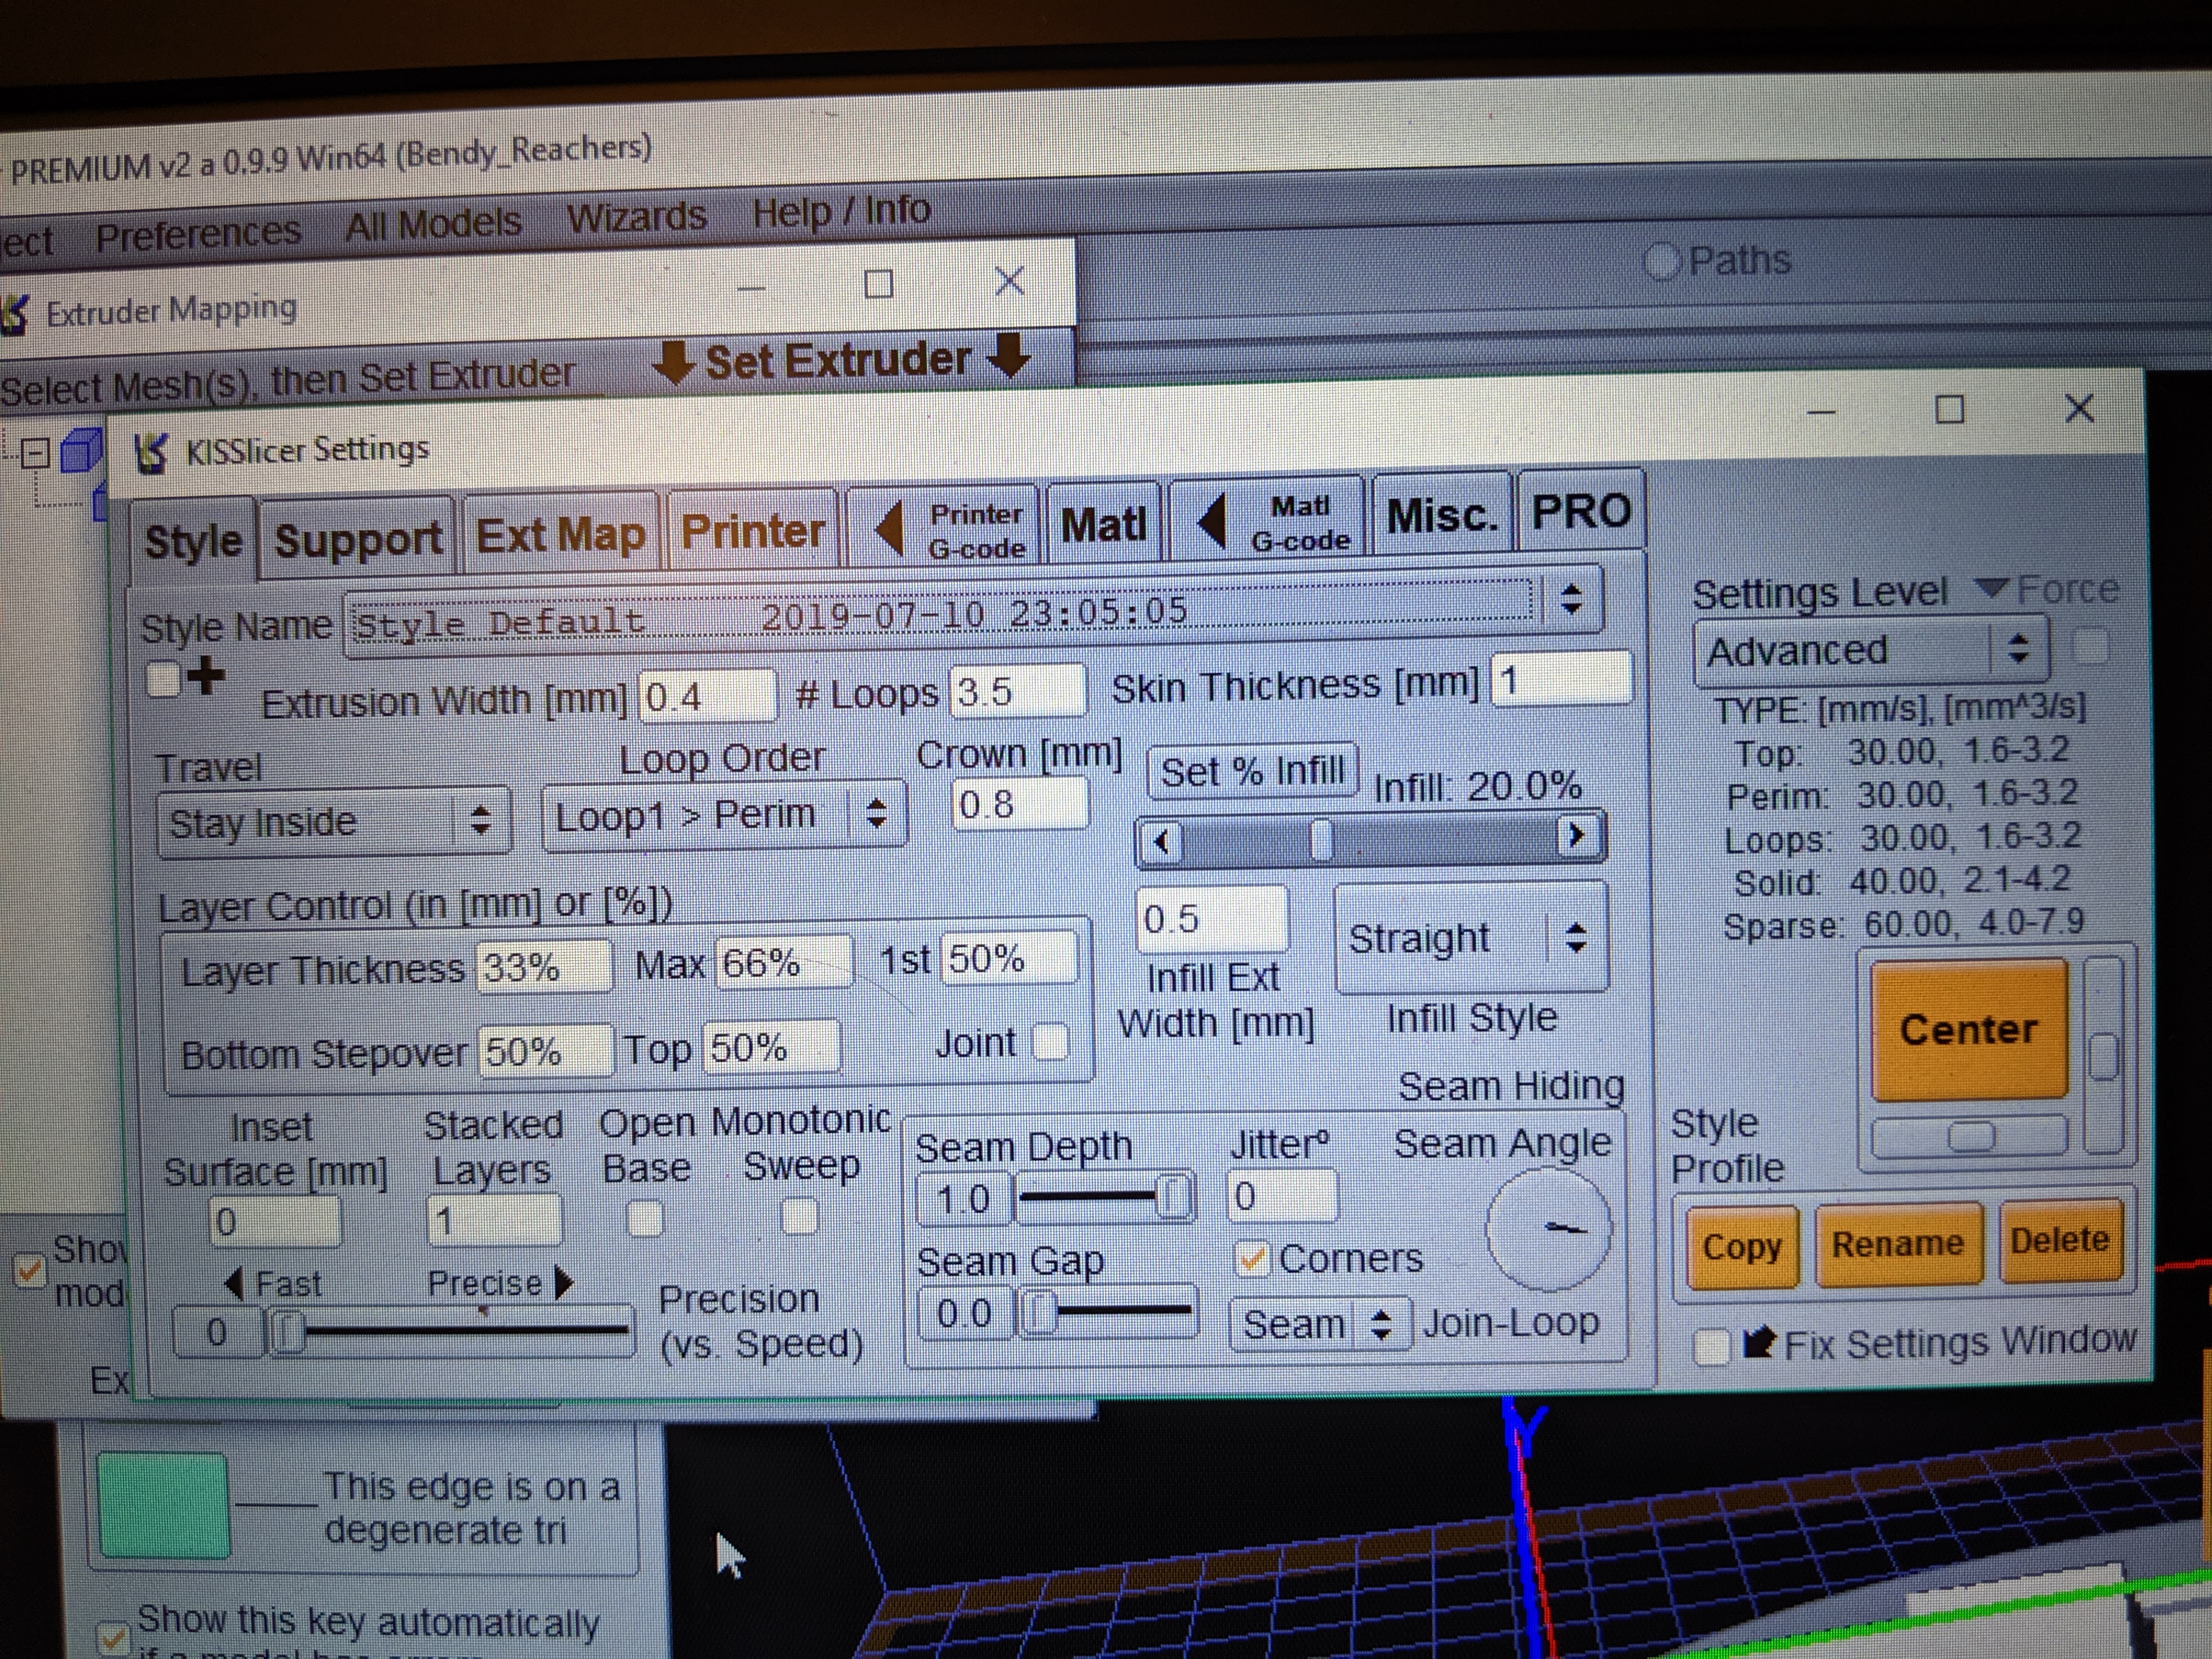Viewport: 2212px width, 1659px height.
Task: Click the Set % Infill button
Action: 1252,771
